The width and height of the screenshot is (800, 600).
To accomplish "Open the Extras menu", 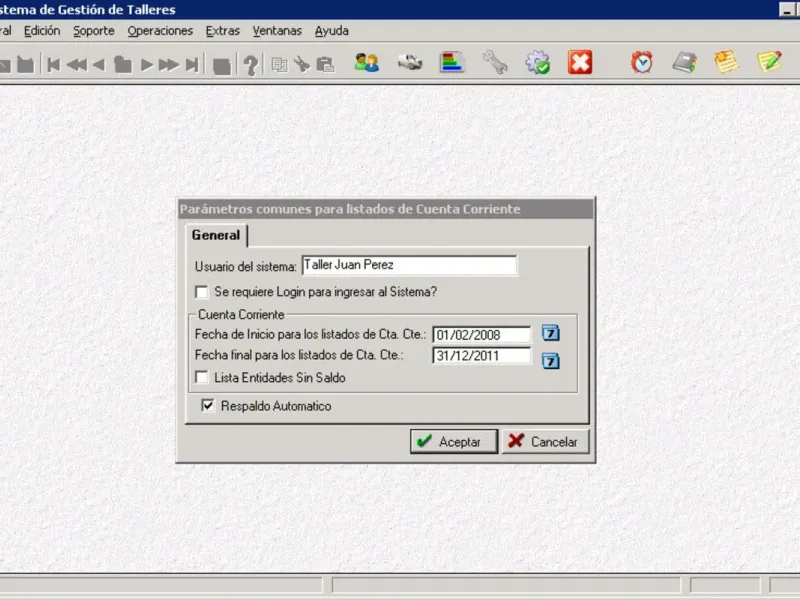I will click(222, 31).
